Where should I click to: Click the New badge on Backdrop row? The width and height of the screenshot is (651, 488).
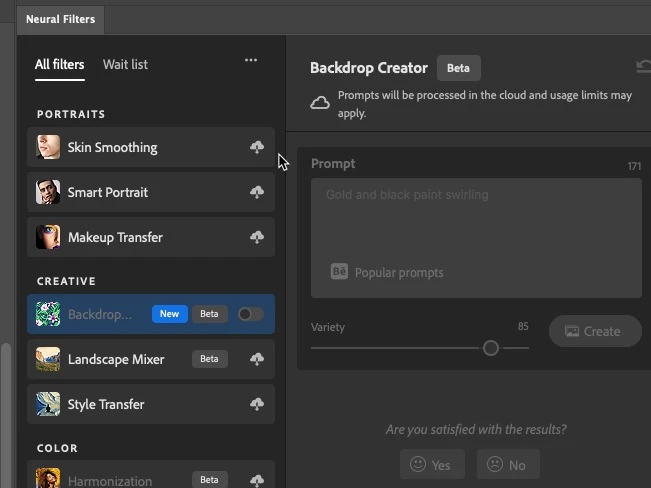click(x=169, y=314)
